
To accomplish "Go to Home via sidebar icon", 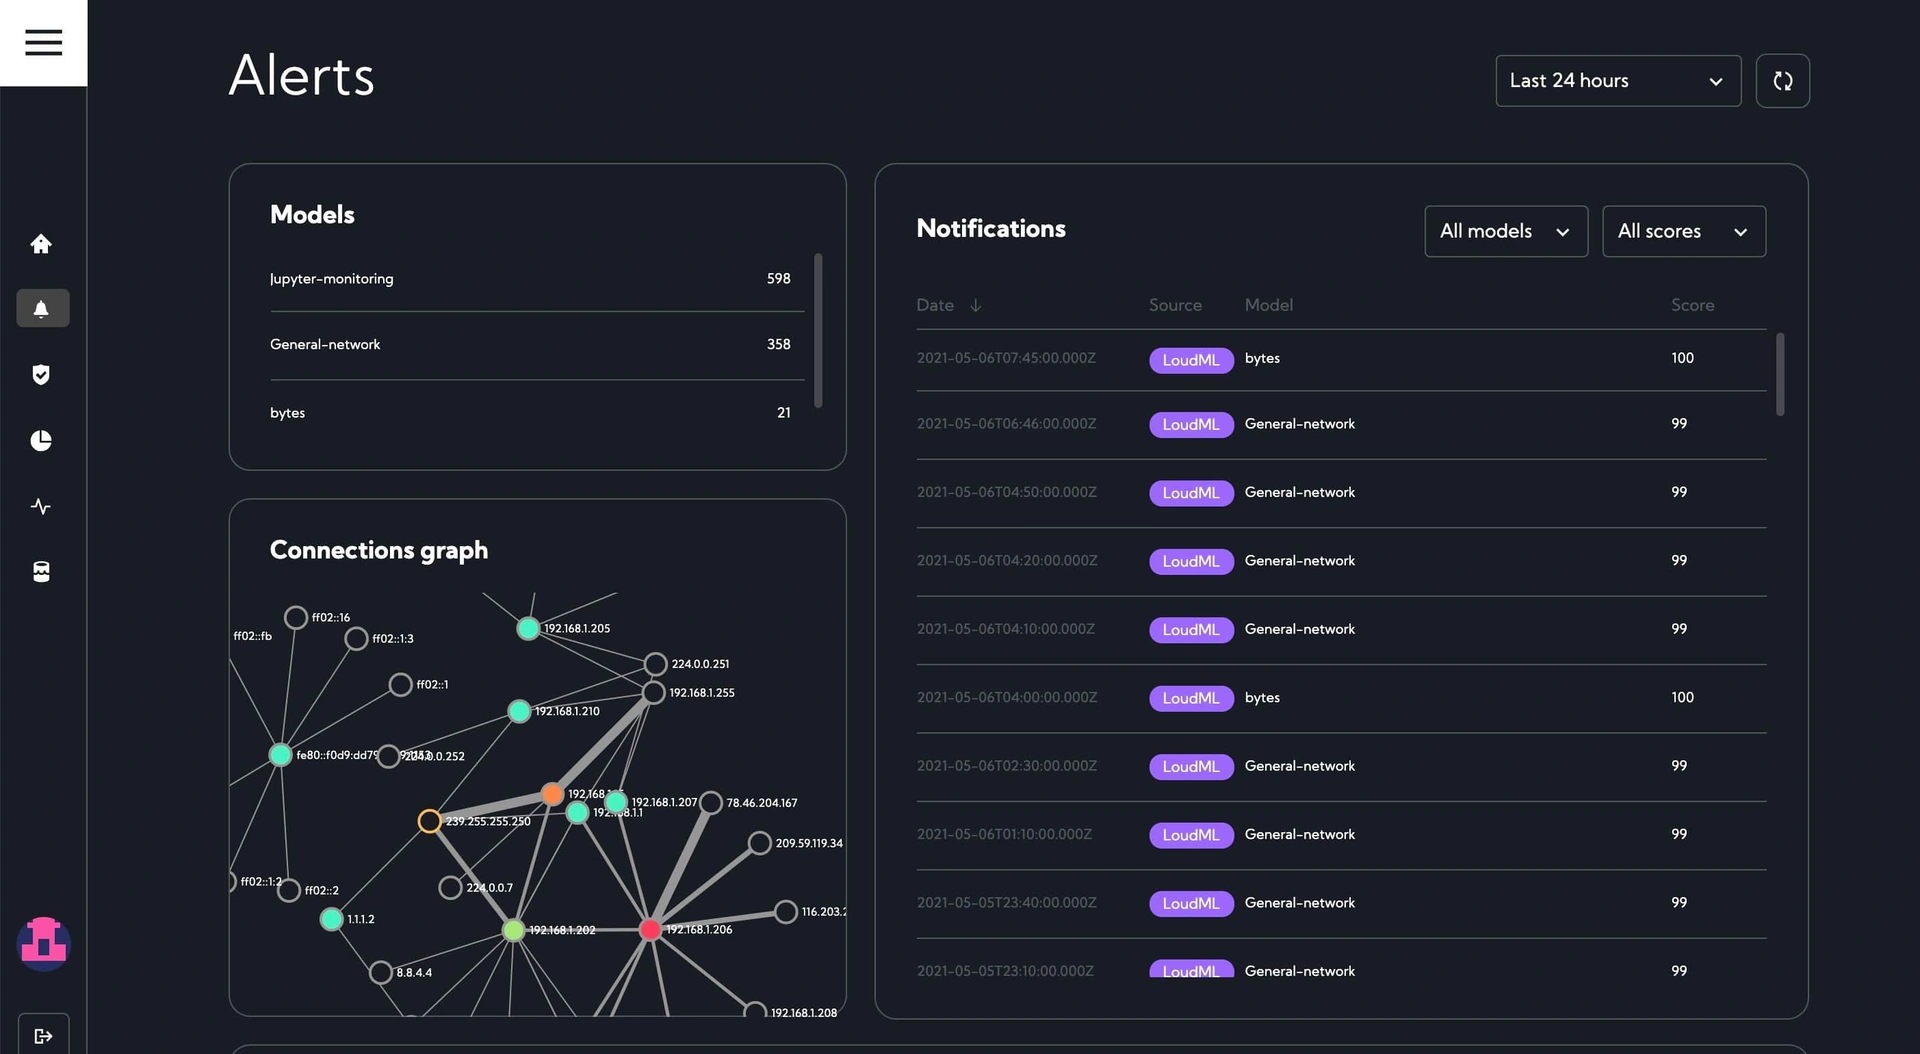I will (x=41, y=243).
